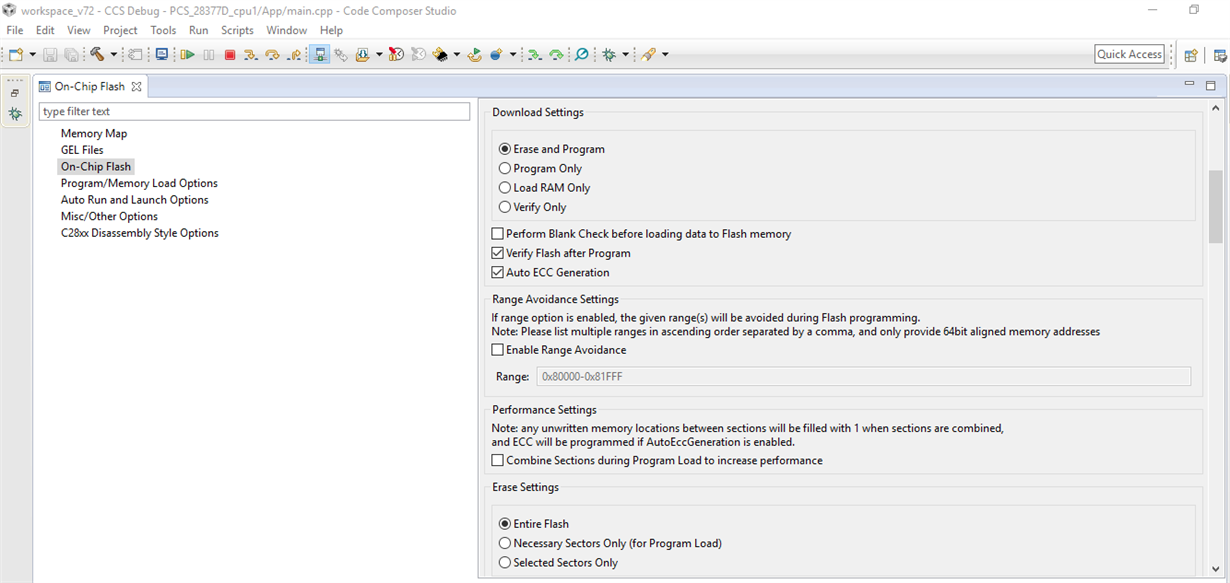
Task: Click the blue Refresh ball icon
Action: (x=496, y=55)
